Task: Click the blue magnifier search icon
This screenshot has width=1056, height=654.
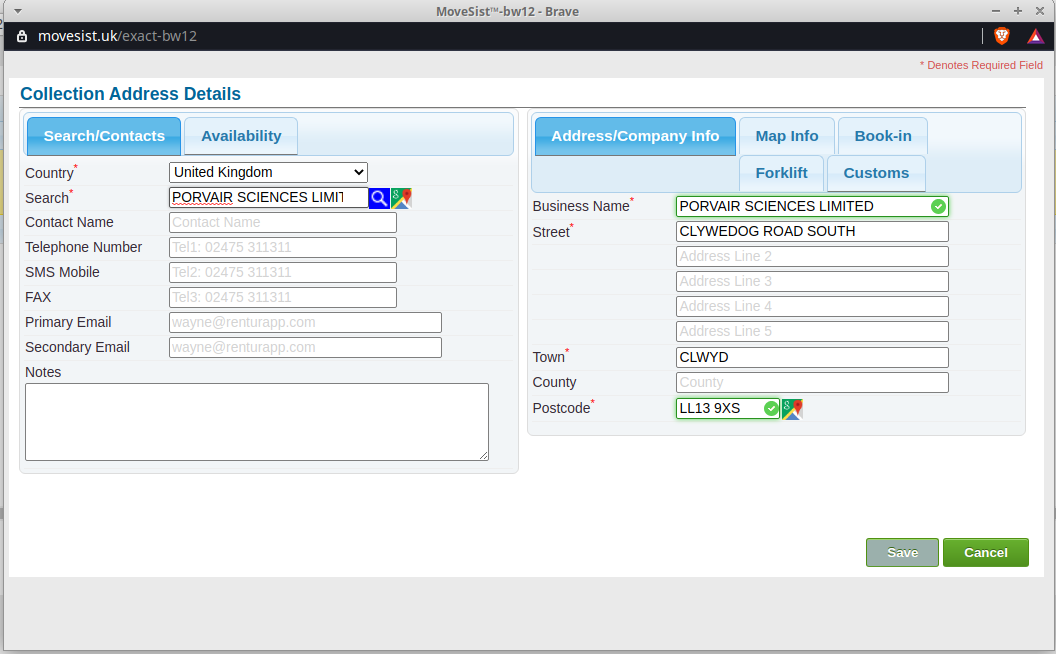Action: pyautogui.click(x=379, y=198)
